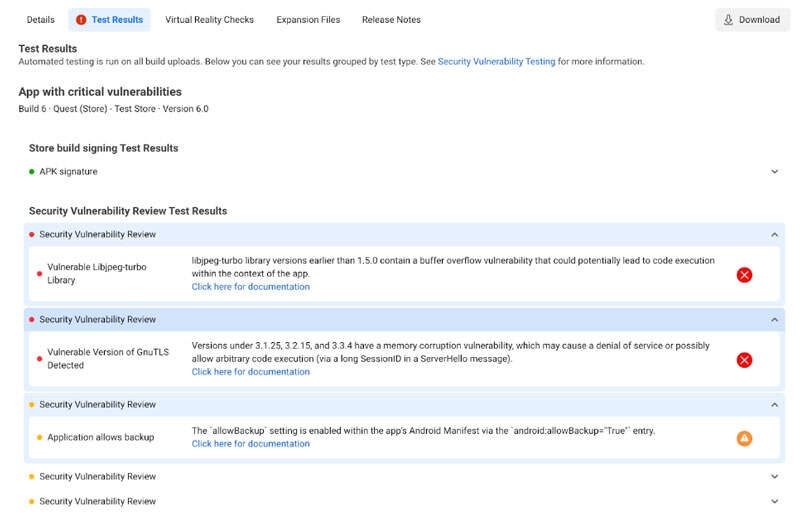Click the green status dot beside APK signature

pos(32,172)
